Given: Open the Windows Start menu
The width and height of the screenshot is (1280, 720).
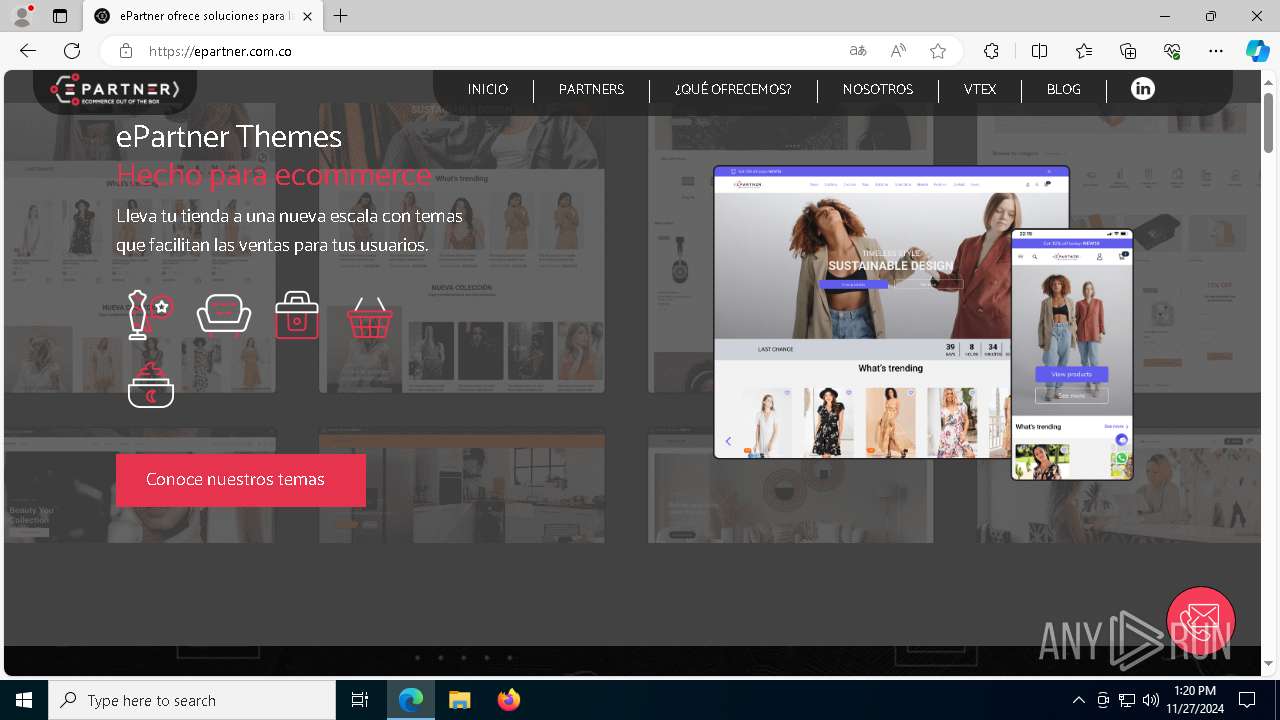Looking at the screenshot, I should [24, 700].
